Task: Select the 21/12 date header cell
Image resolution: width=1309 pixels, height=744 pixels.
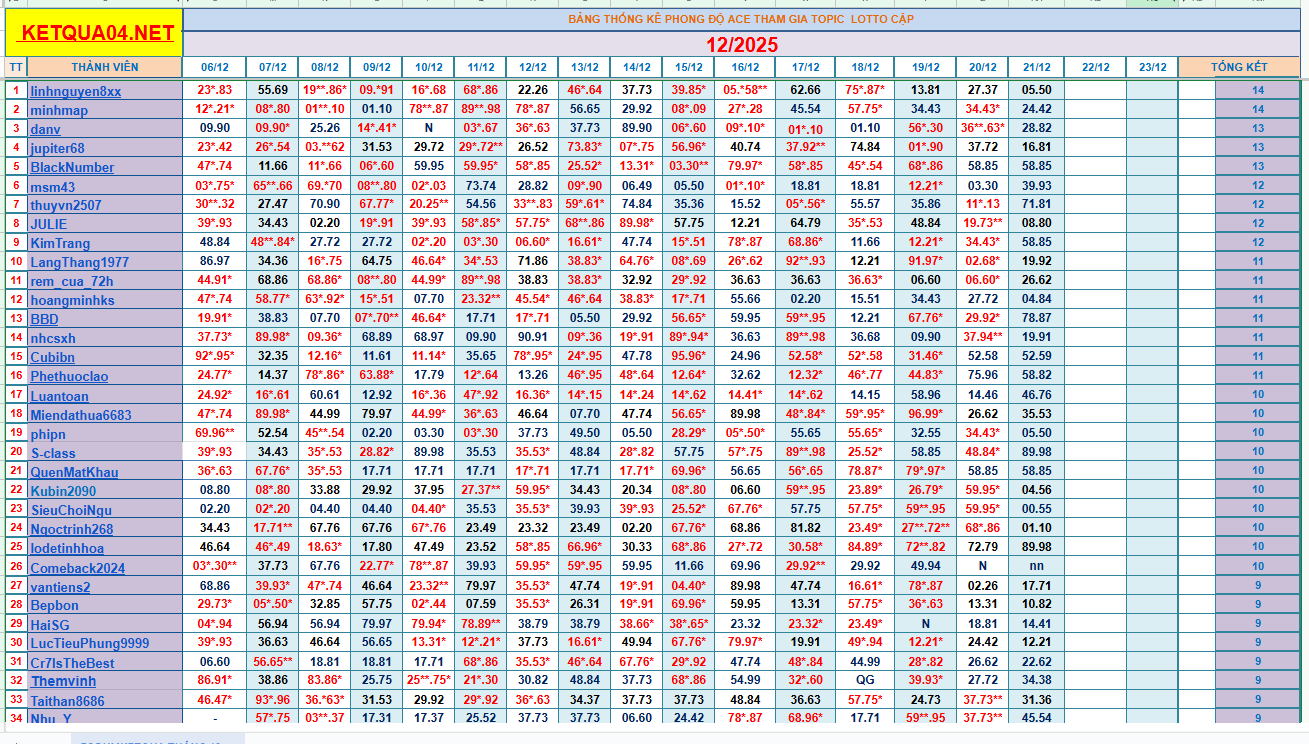Action: [1037, 67]
